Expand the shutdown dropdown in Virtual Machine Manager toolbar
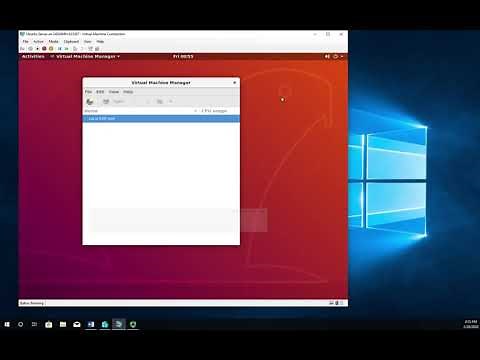Image resolution: width=480 pixels, height=360 pixels. pyautogui.click(x=171, y=102)
